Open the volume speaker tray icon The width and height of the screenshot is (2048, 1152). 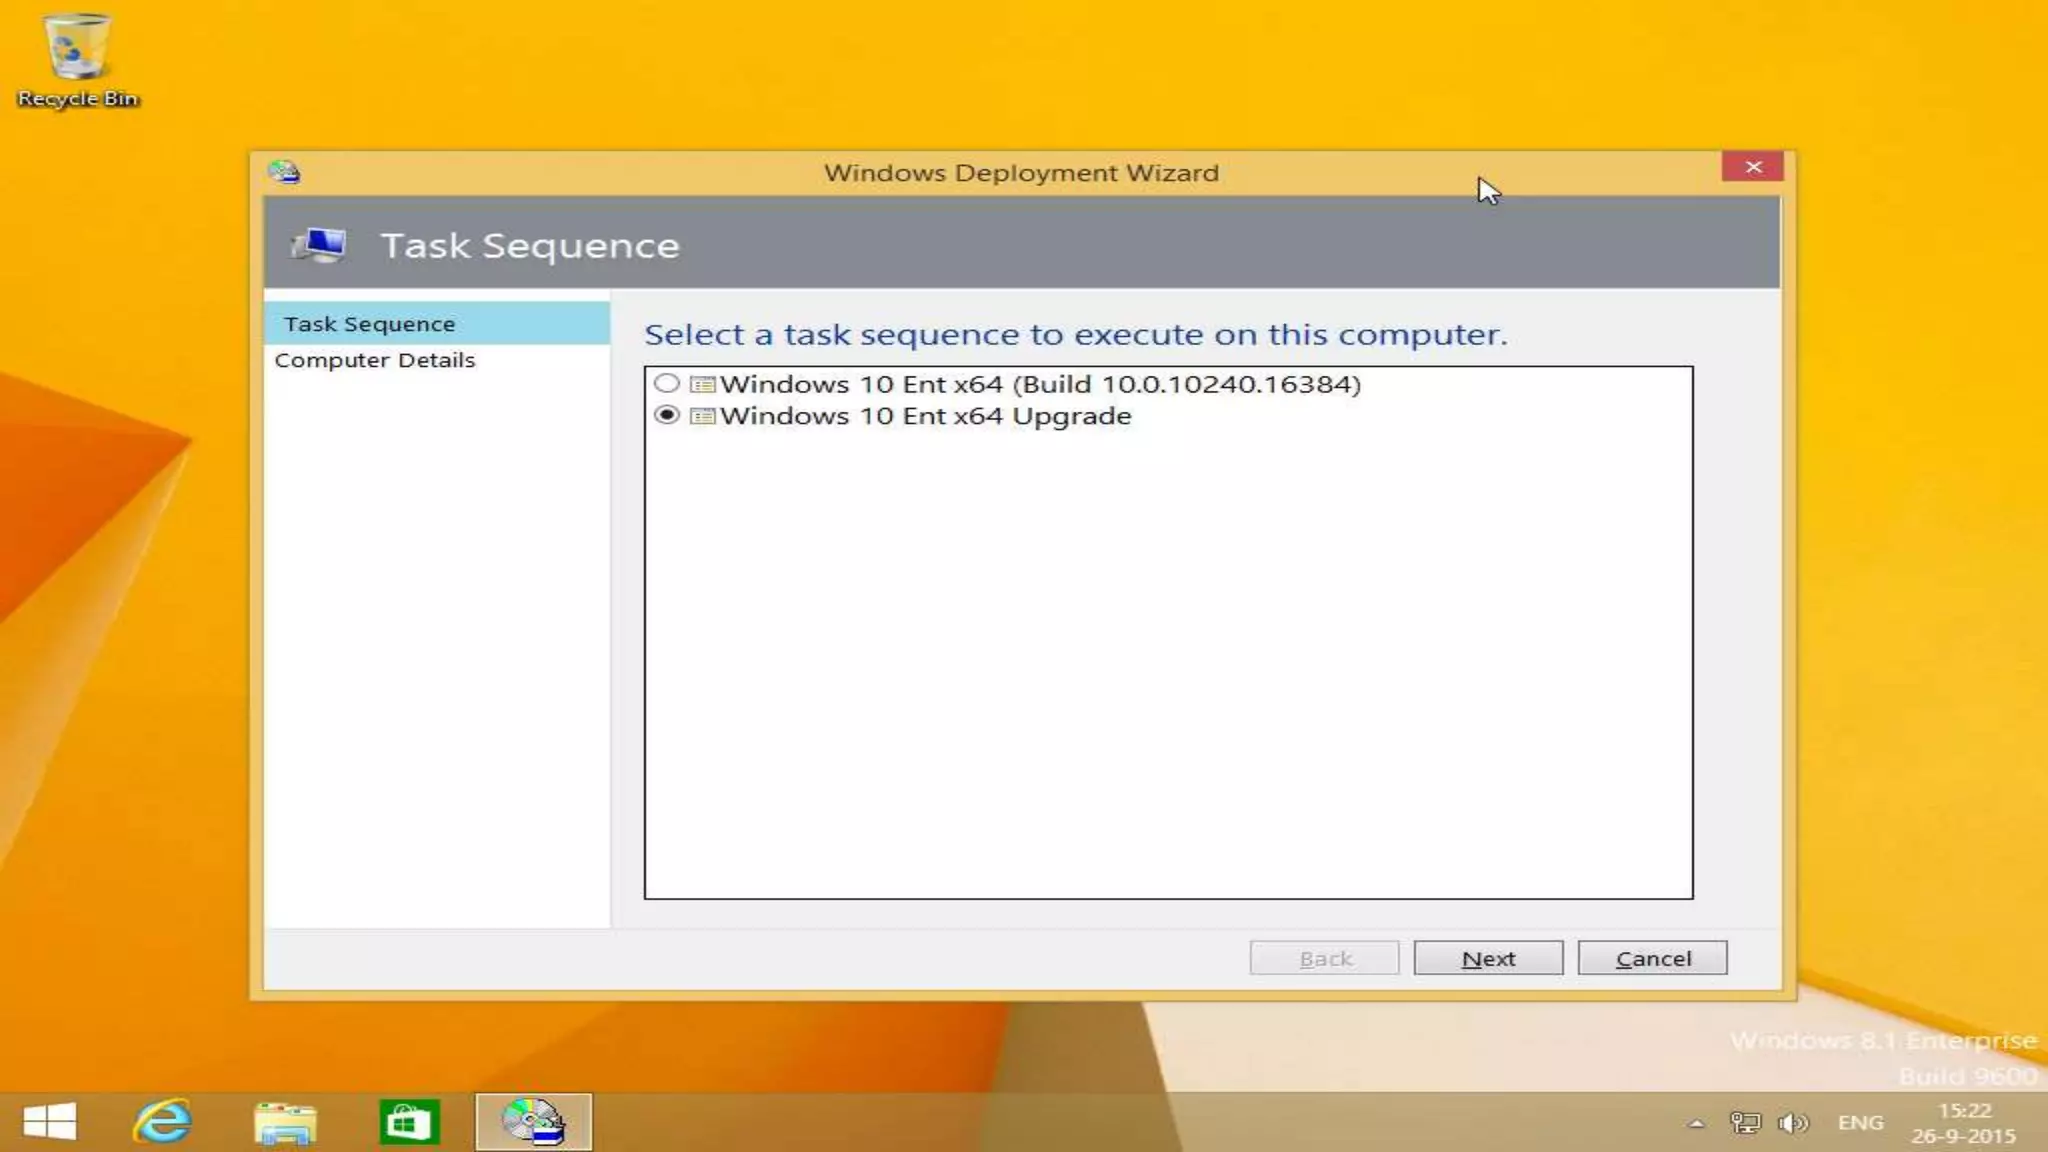coord(1793,1123)
